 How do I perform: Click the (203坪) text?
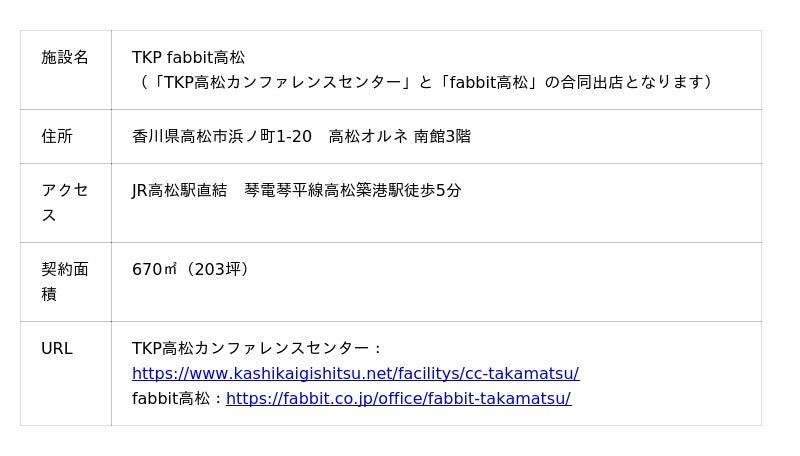(215, 269)
